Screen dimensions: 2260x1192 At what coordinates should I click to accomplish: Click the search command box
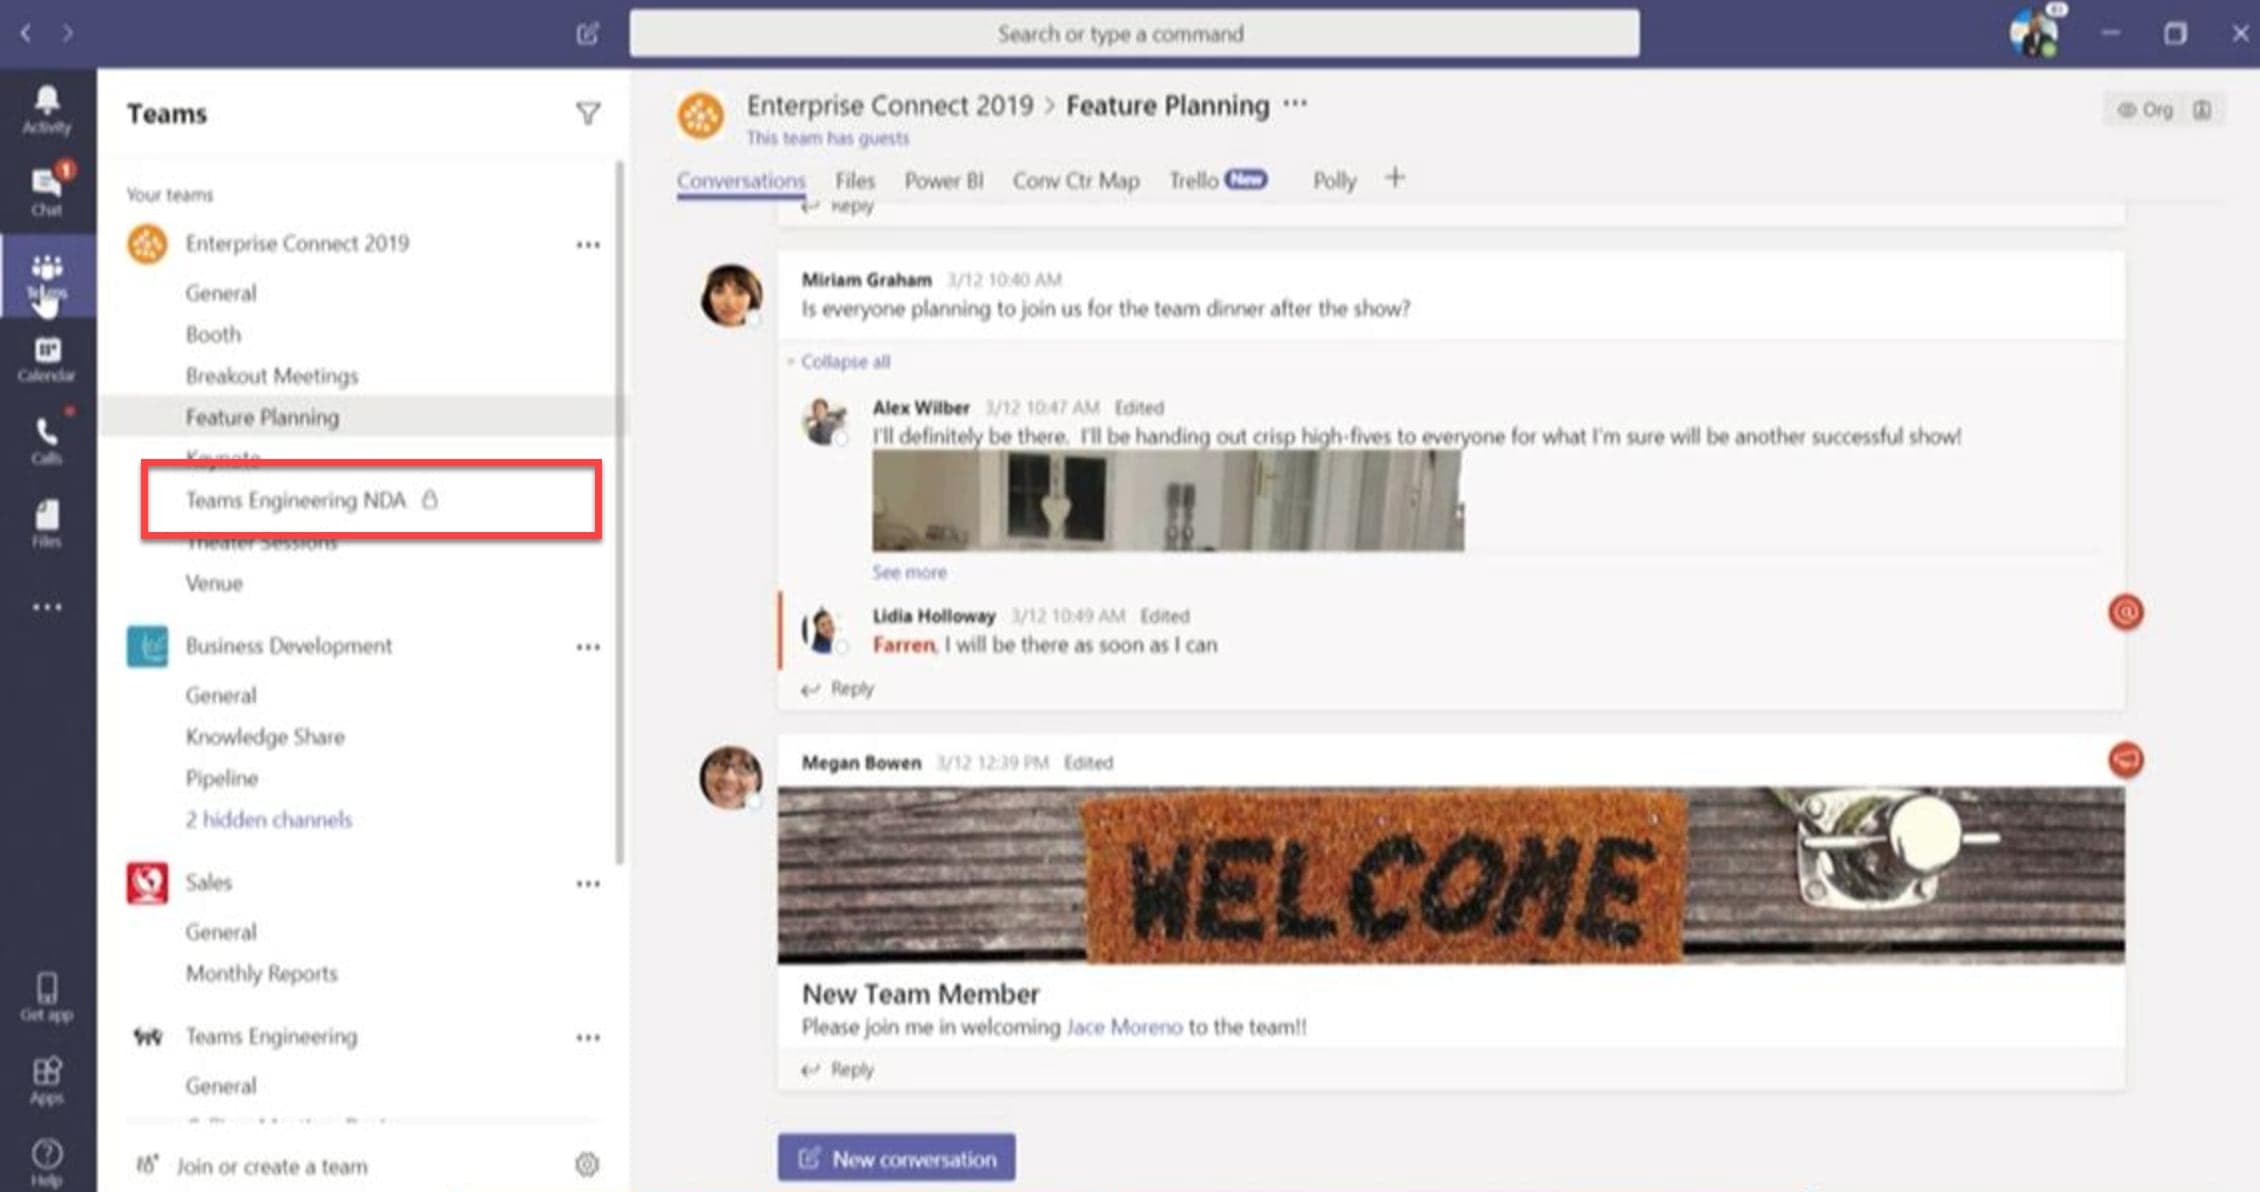(x=1134, y=34)
